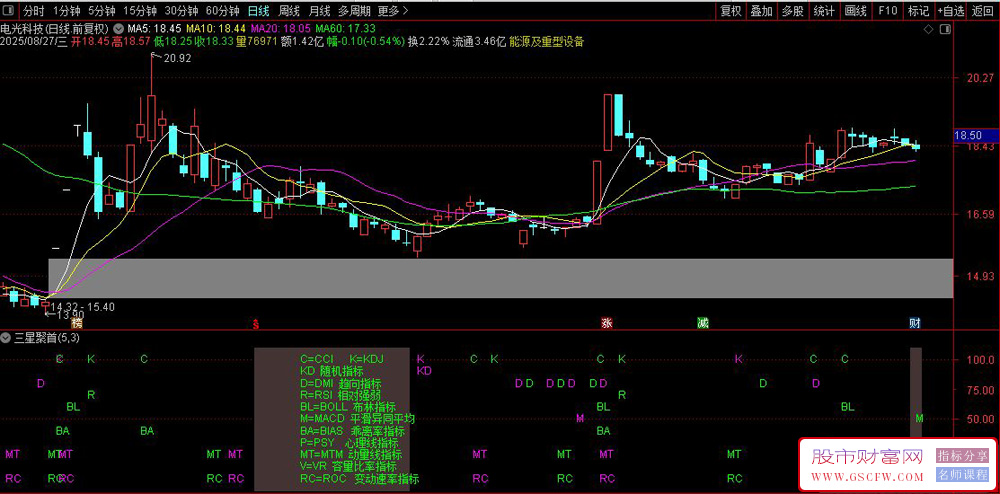Open the 电光科技 indicator dropdown arrow
The width and height of the screenshot is (1000, 494).
[x=119, y=29]
